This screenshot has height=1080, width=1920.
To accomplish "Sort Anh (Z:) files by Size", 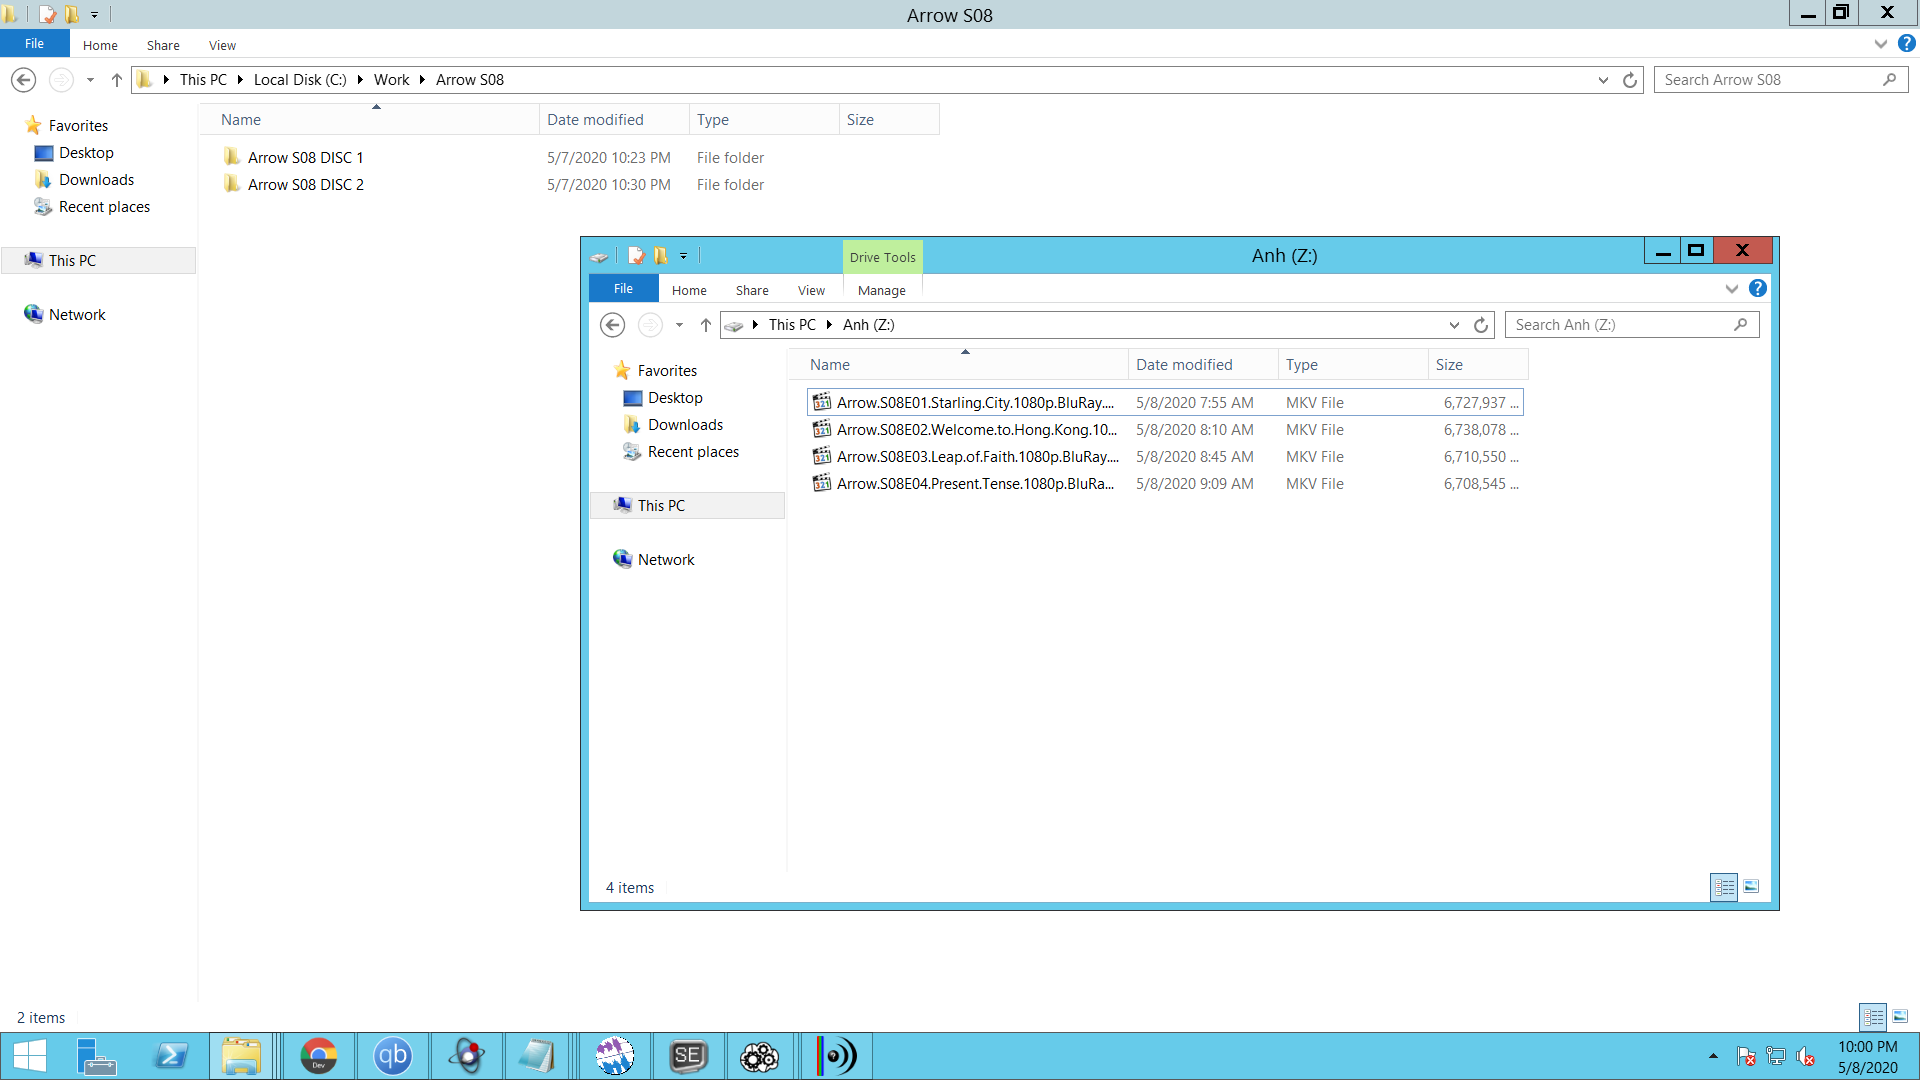I will pos(1478,365).
